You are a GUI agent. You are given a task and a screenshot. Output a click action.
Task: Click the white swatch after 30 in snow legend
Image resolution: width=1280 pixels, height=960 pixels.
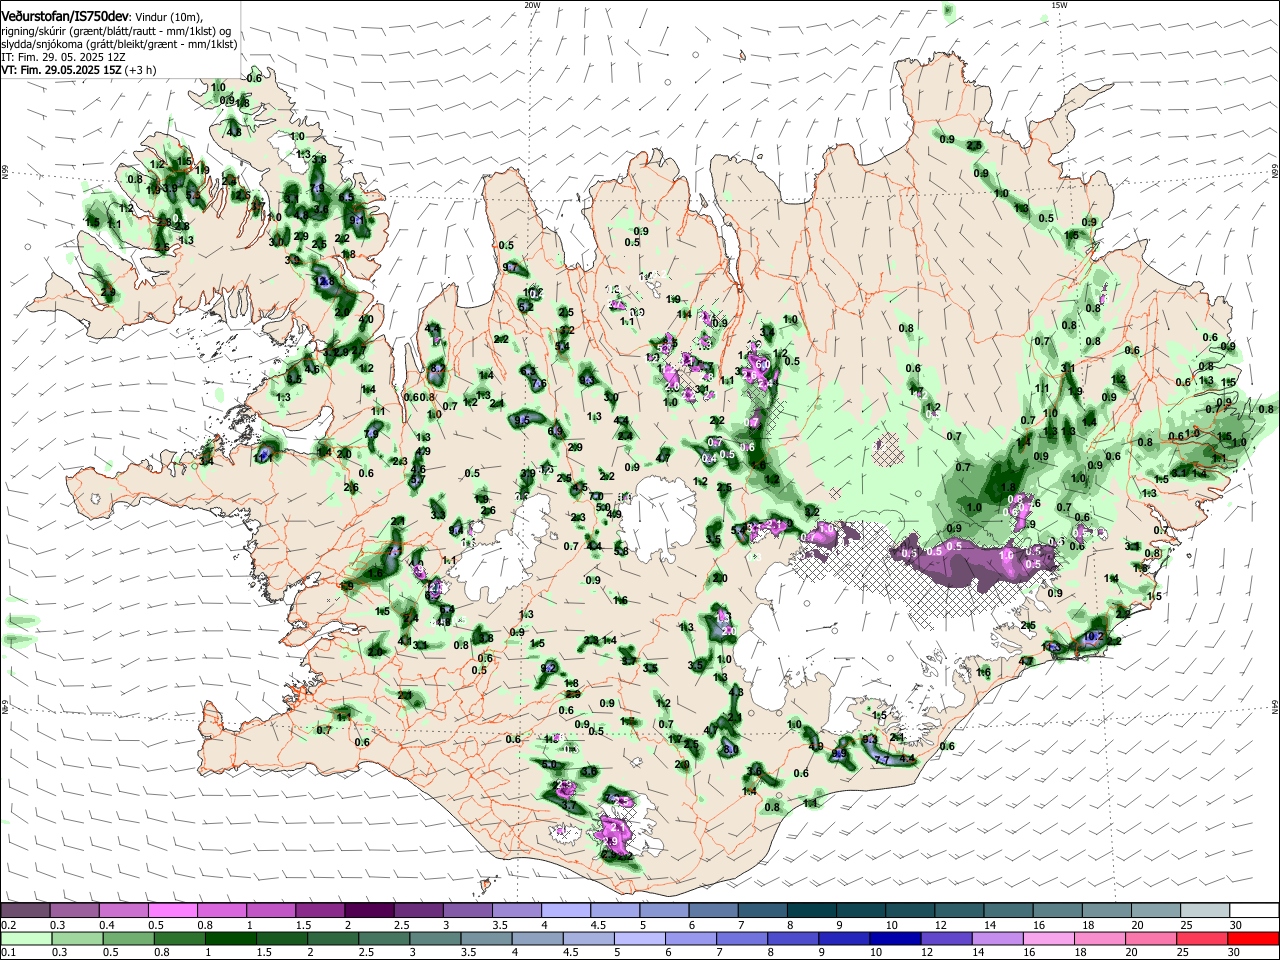click(x=1253, y=910)
